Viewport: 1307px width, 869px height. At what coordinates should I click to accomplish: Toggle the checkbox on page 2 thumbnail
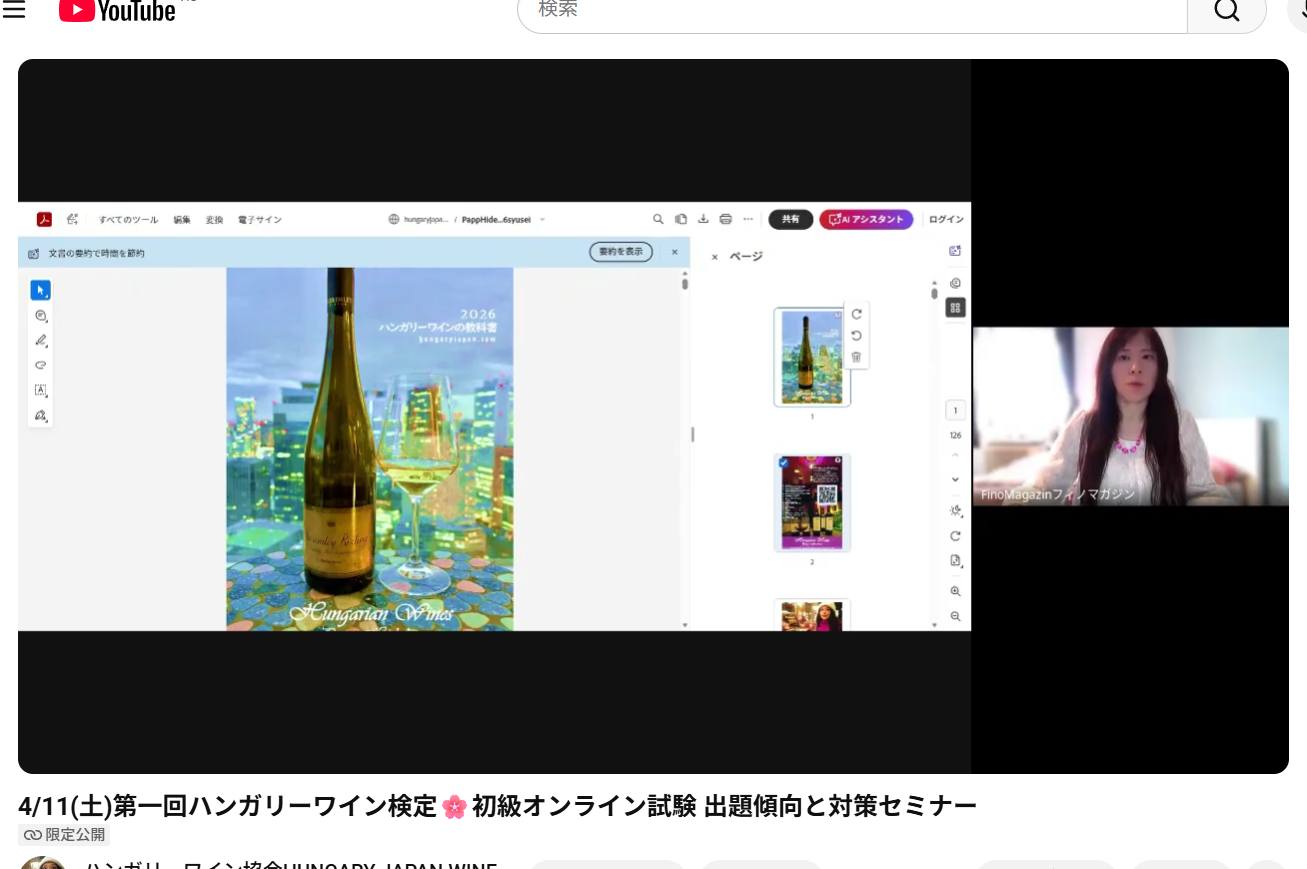(x=782, y=463)
